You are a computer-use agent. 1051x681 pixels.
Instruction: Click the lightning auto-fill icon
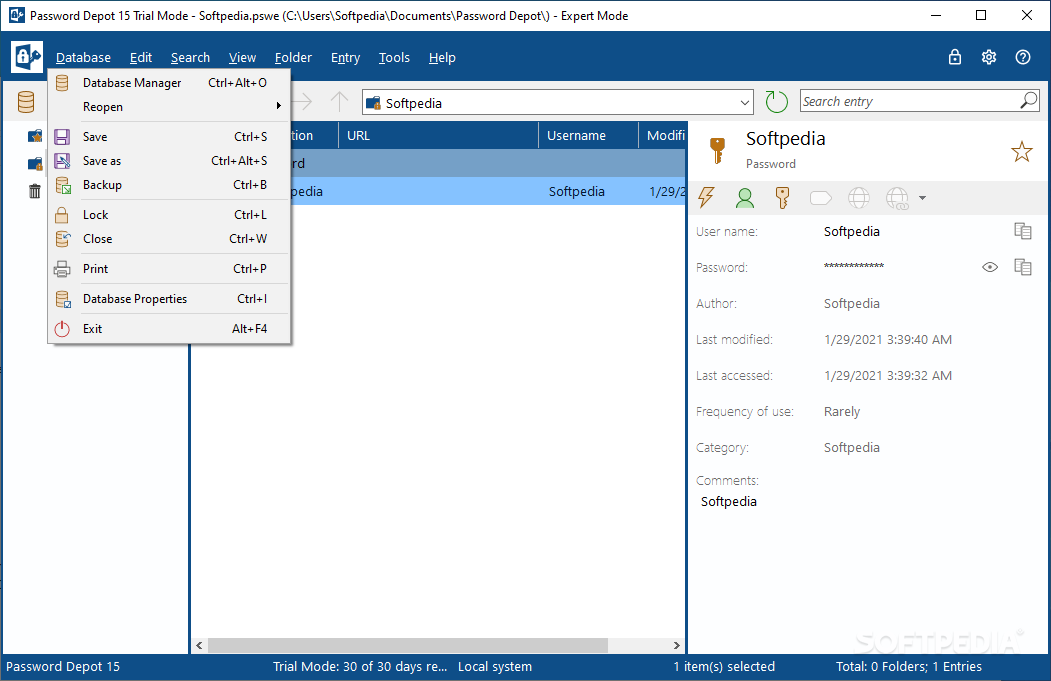click(706, 198)
